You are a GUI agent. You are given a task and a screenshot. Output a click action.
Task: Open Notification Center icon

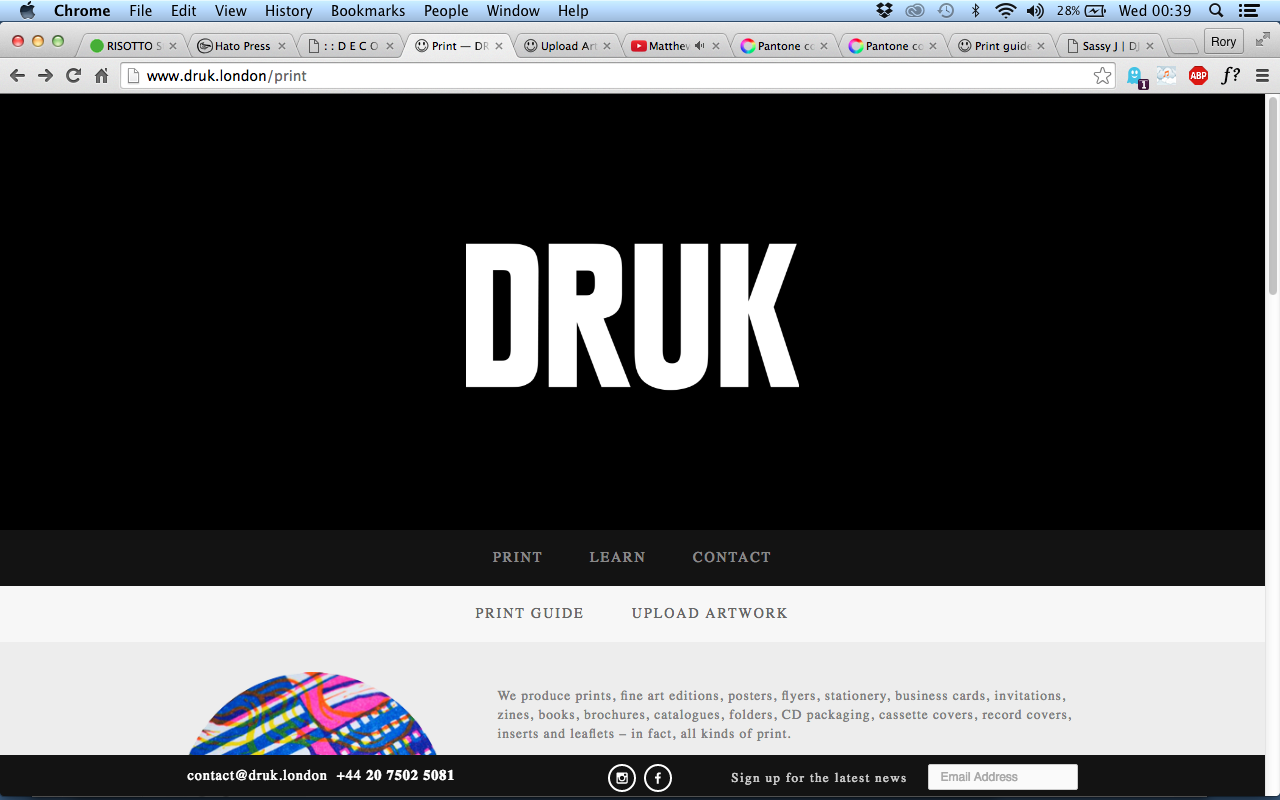tap(1248, 11)
